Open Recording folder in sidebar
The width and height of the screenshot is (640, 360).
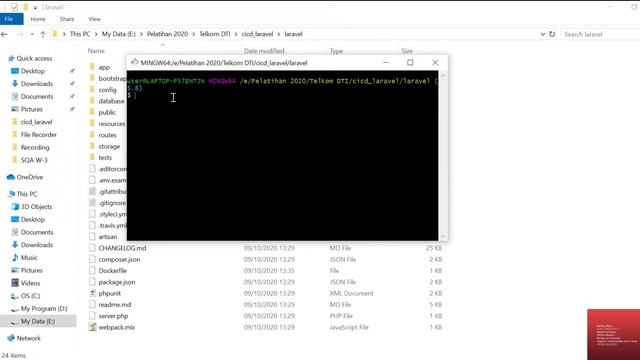pyautogui.click(x=35, y=147)
